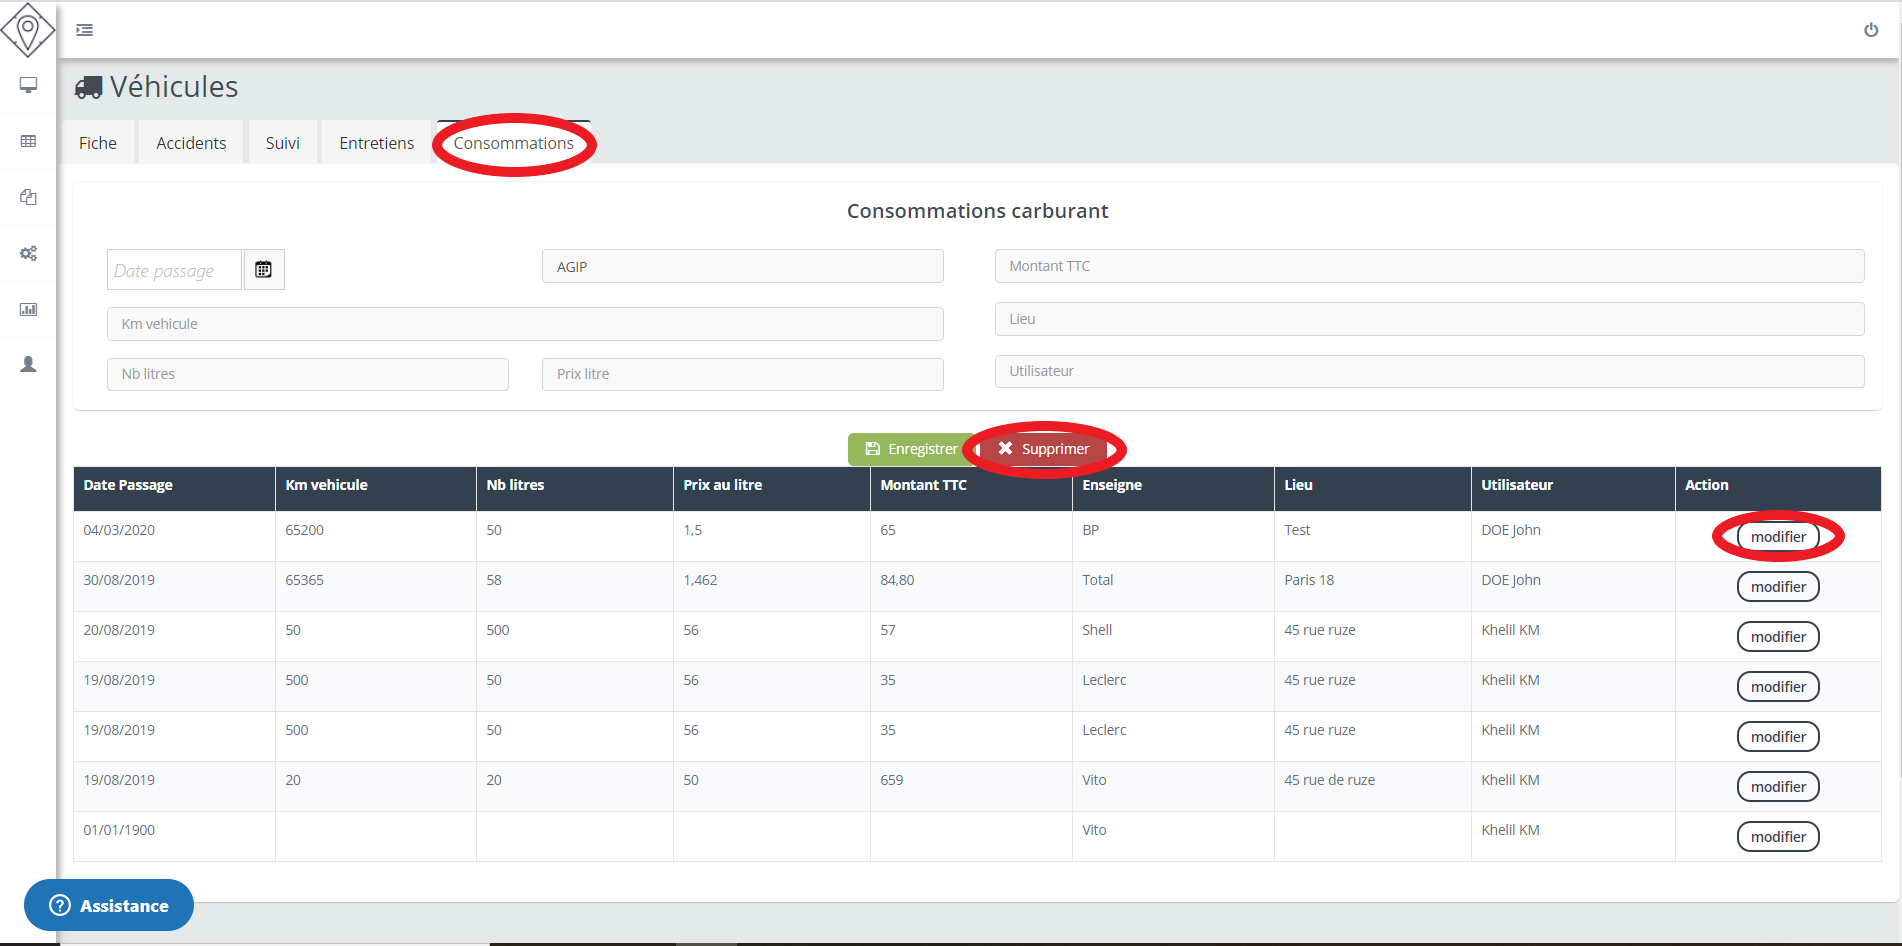Open the monitor dashboard sidebar icon
Image resolution: width=1902 pixels, height=946 pixels.
pyautogui.click(x=28, y=85)
